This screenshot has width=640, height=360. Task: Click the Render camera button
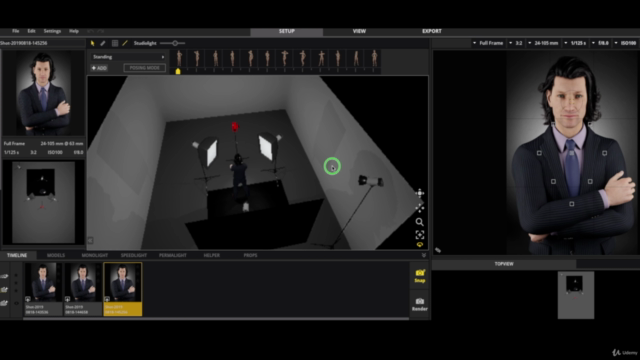click(420, 304)
